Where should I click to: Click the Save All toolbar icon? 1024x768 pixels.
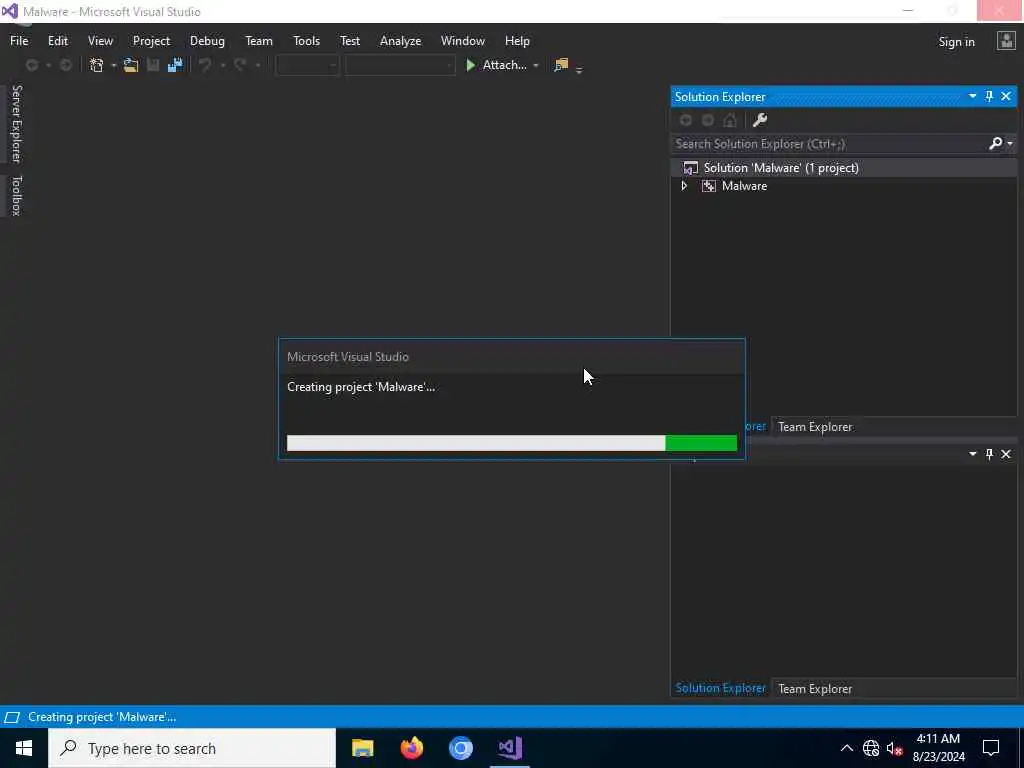[x=175, y=65]
